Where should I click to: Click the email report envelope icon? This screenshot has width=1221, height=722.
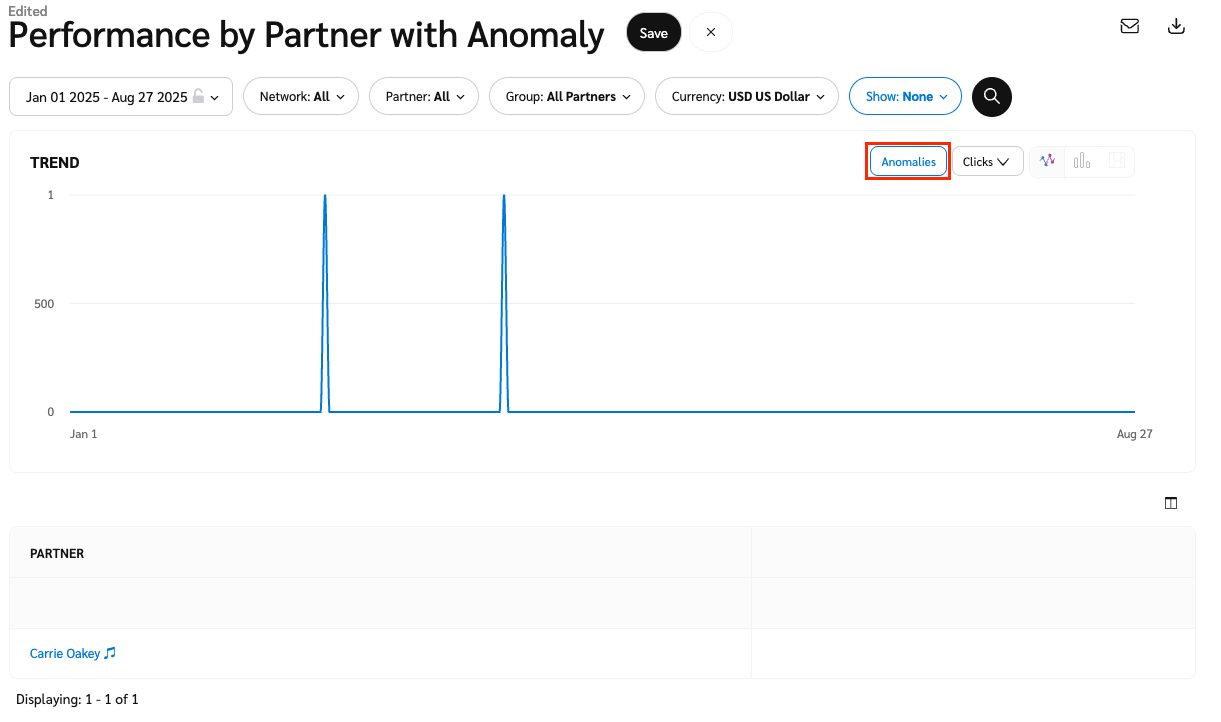[1130, 27]
